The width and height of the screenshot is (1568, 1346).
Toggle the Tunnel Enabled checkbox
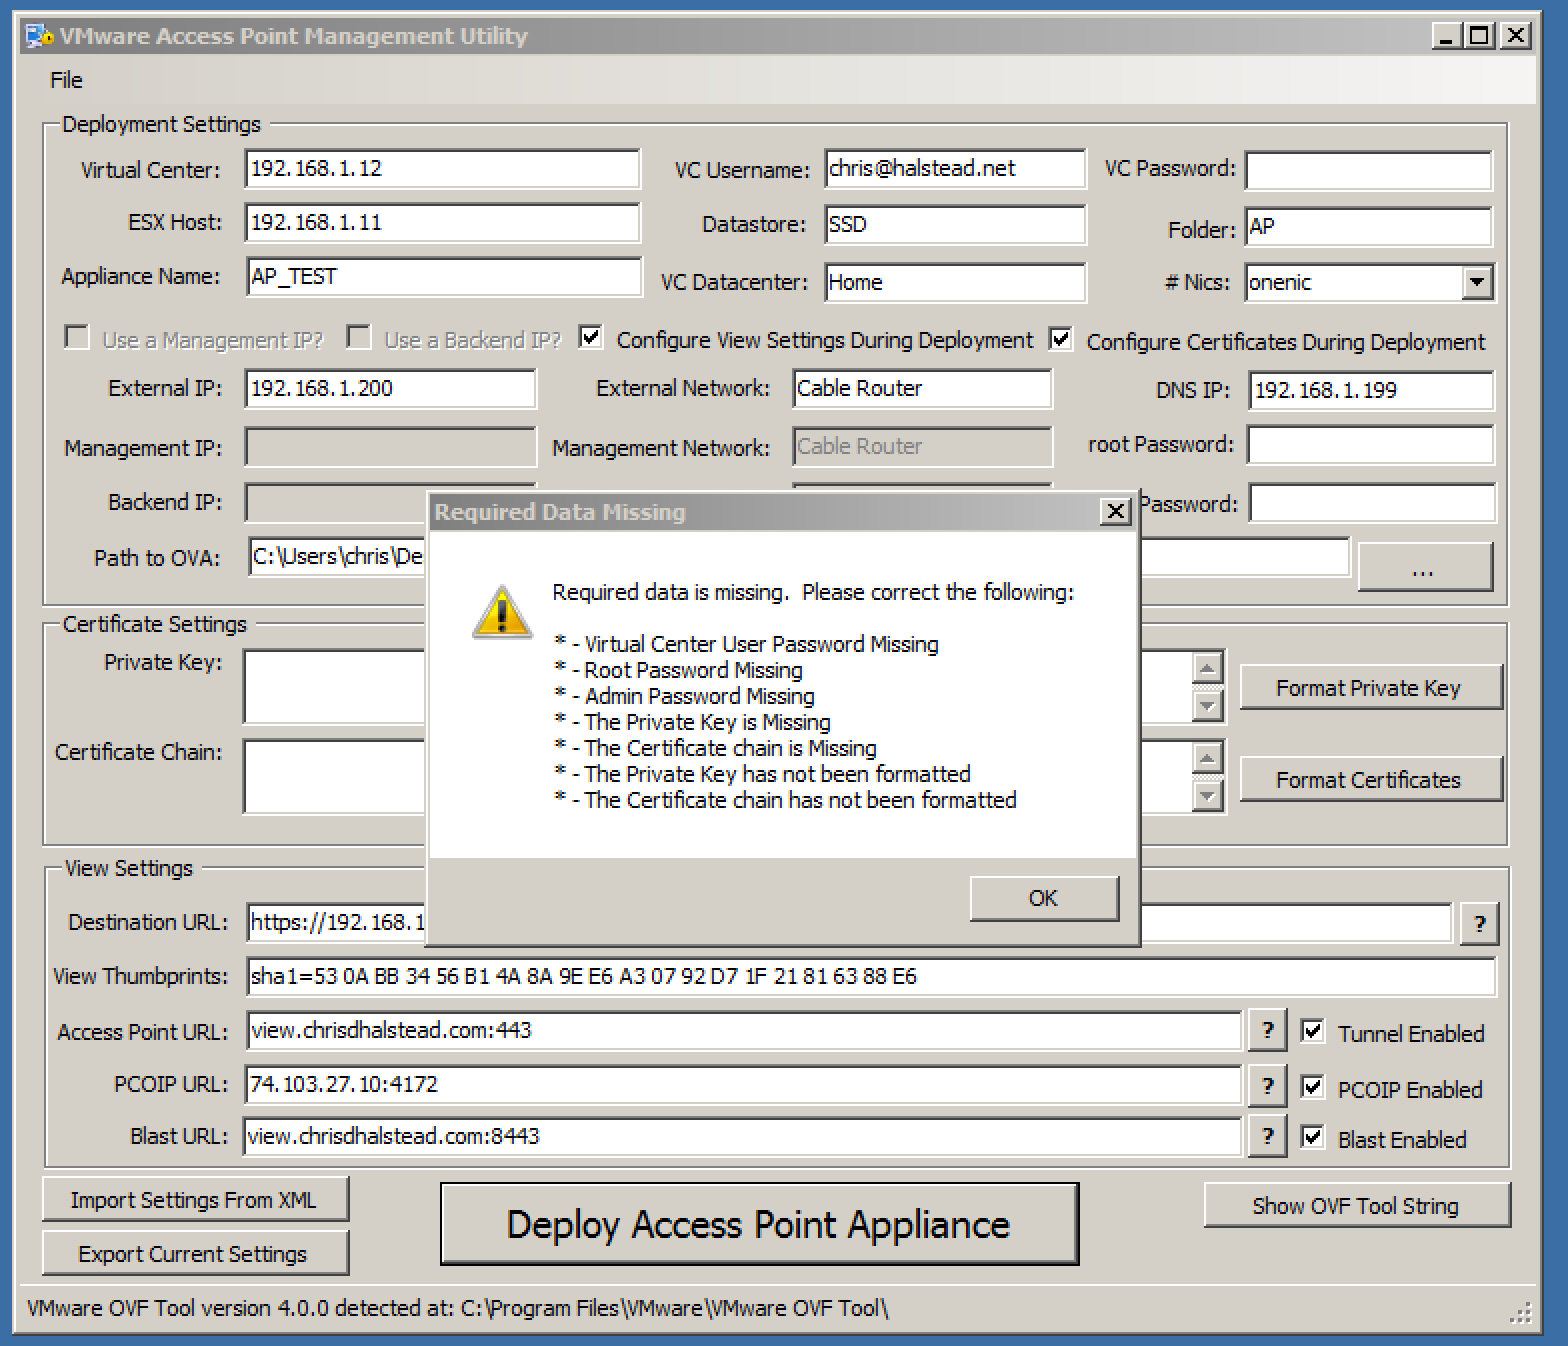click(x=1313, y=1031)
